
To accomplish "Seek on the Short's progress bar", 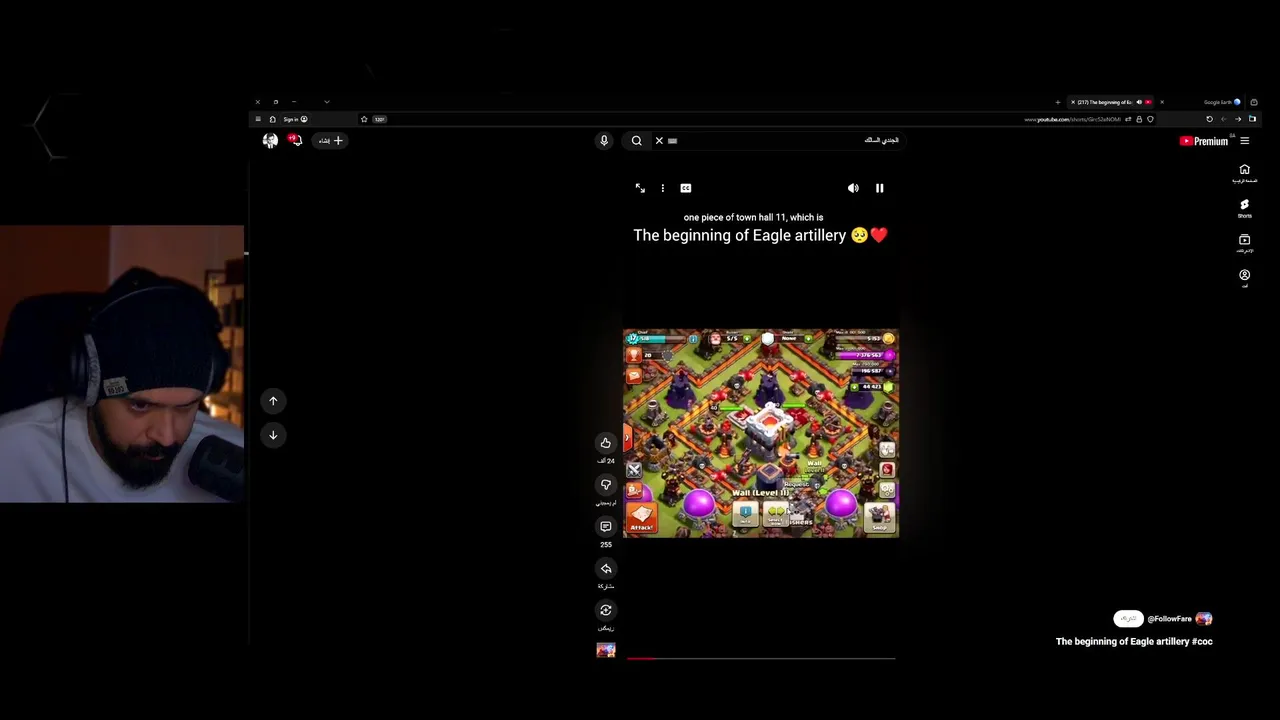I will coord(760,658).
